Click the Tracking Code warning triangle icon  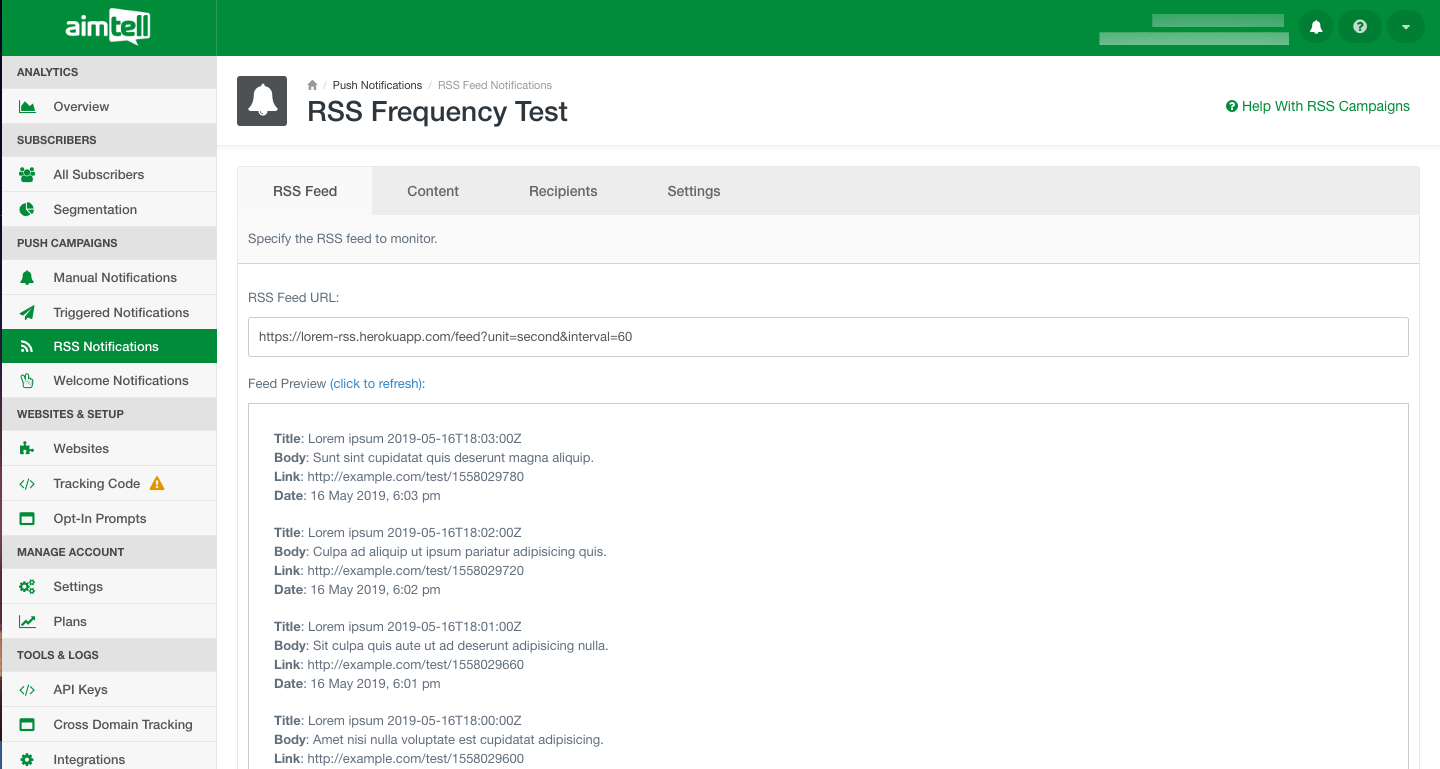(156, 484)
